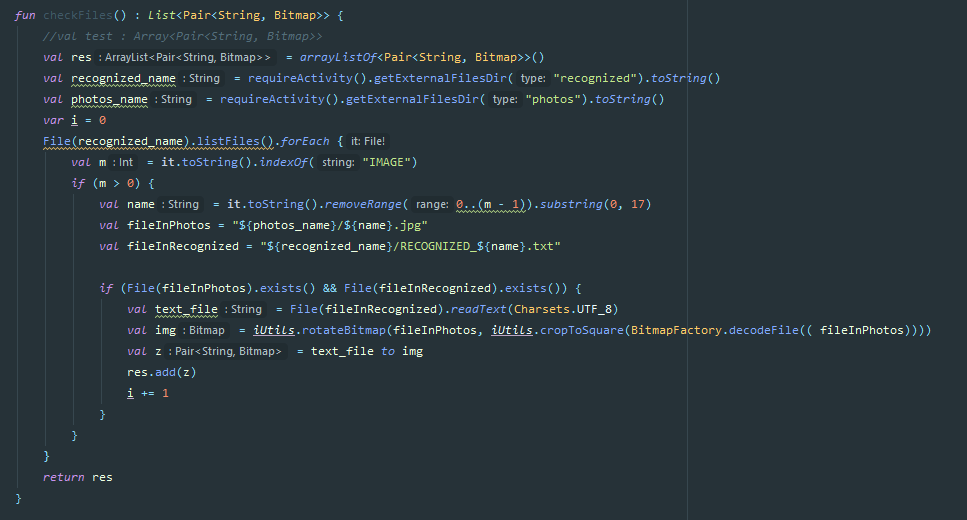Click the underlined 0..(m - 1) range expression
This screenshot has width=967, height=520.
pos(491,204)
